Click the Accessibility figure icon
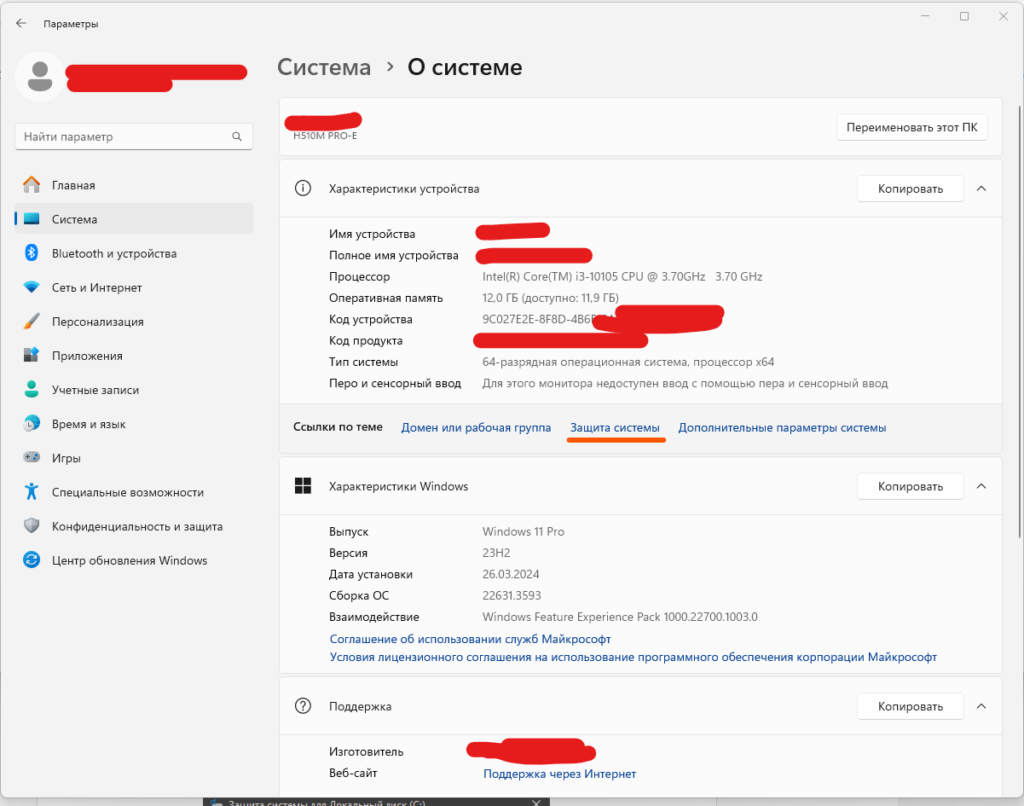The width and height of the screenshot is (1024, 806). [31, 491]
